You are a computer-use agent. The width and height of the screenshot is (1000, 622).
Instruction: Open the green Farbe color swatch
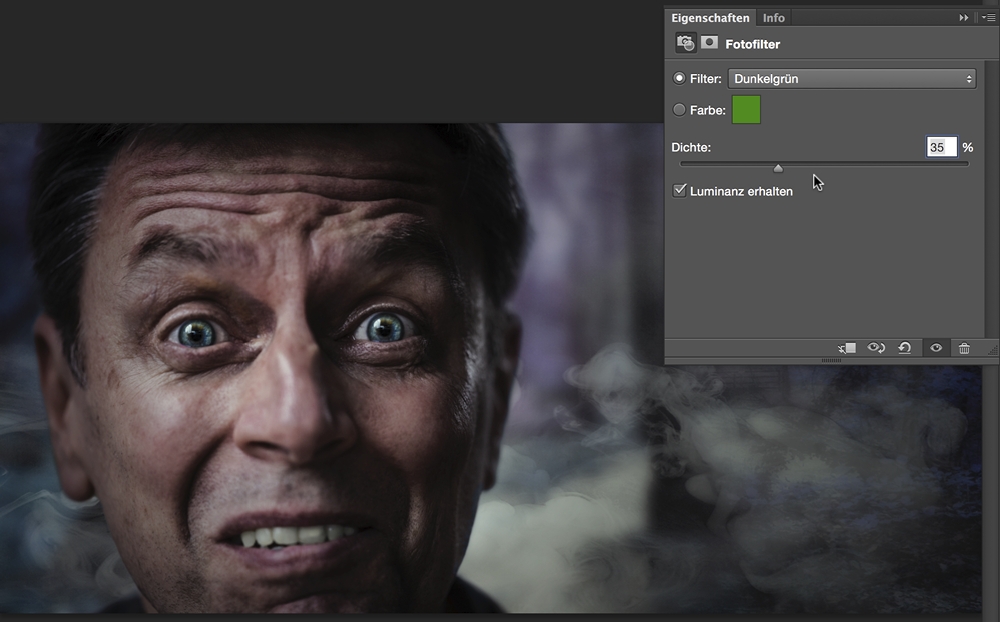(x=746, y=110)
